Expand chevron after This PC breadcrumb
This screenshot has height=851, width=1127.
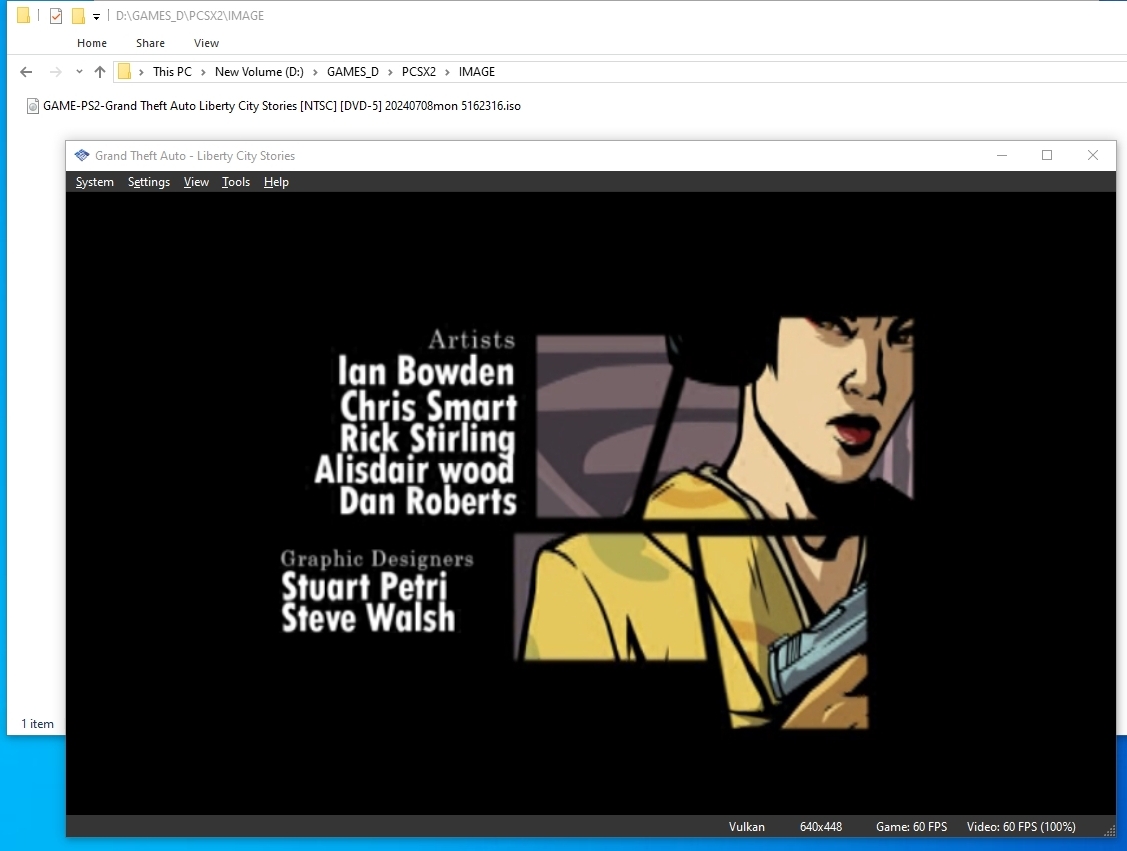[203, 72]
